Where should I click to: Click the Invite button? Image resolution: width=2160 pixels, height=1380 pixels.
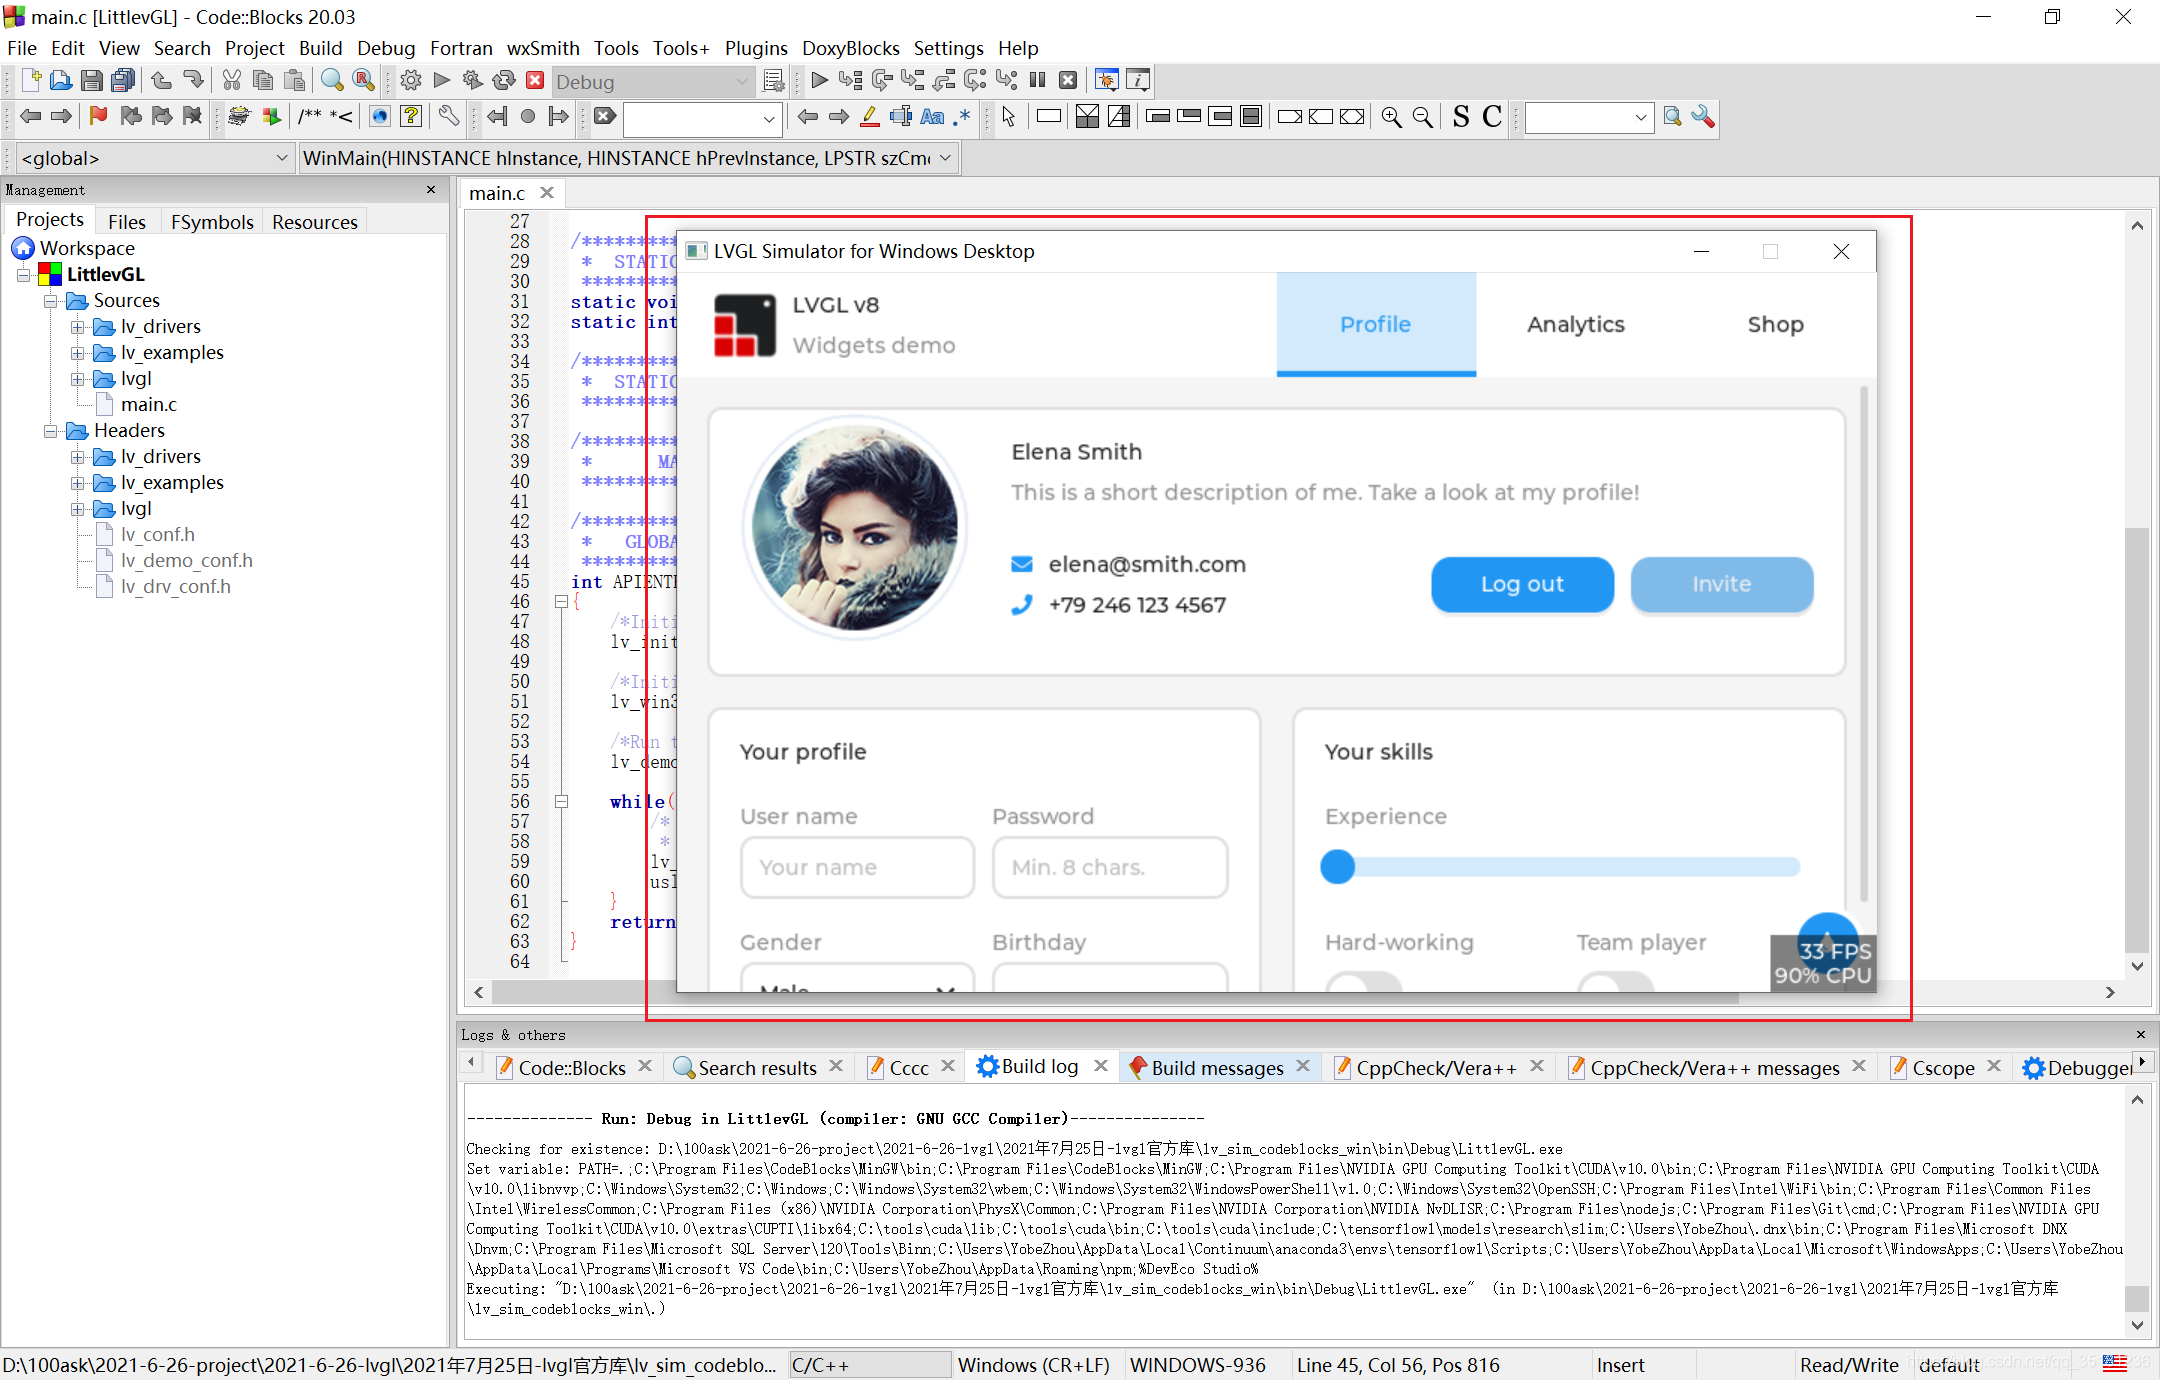pos(1721,584)
